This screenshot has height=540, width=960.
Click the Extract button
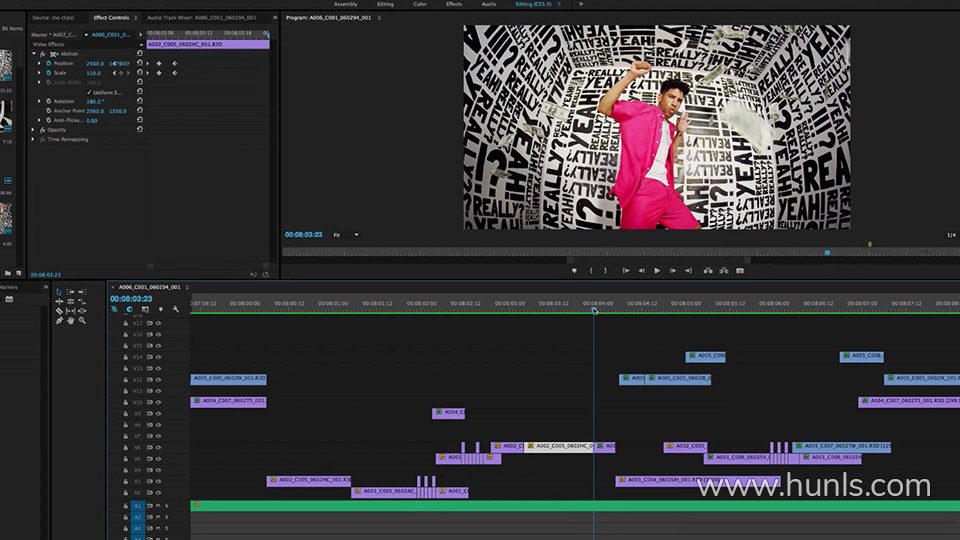(724, 271)
